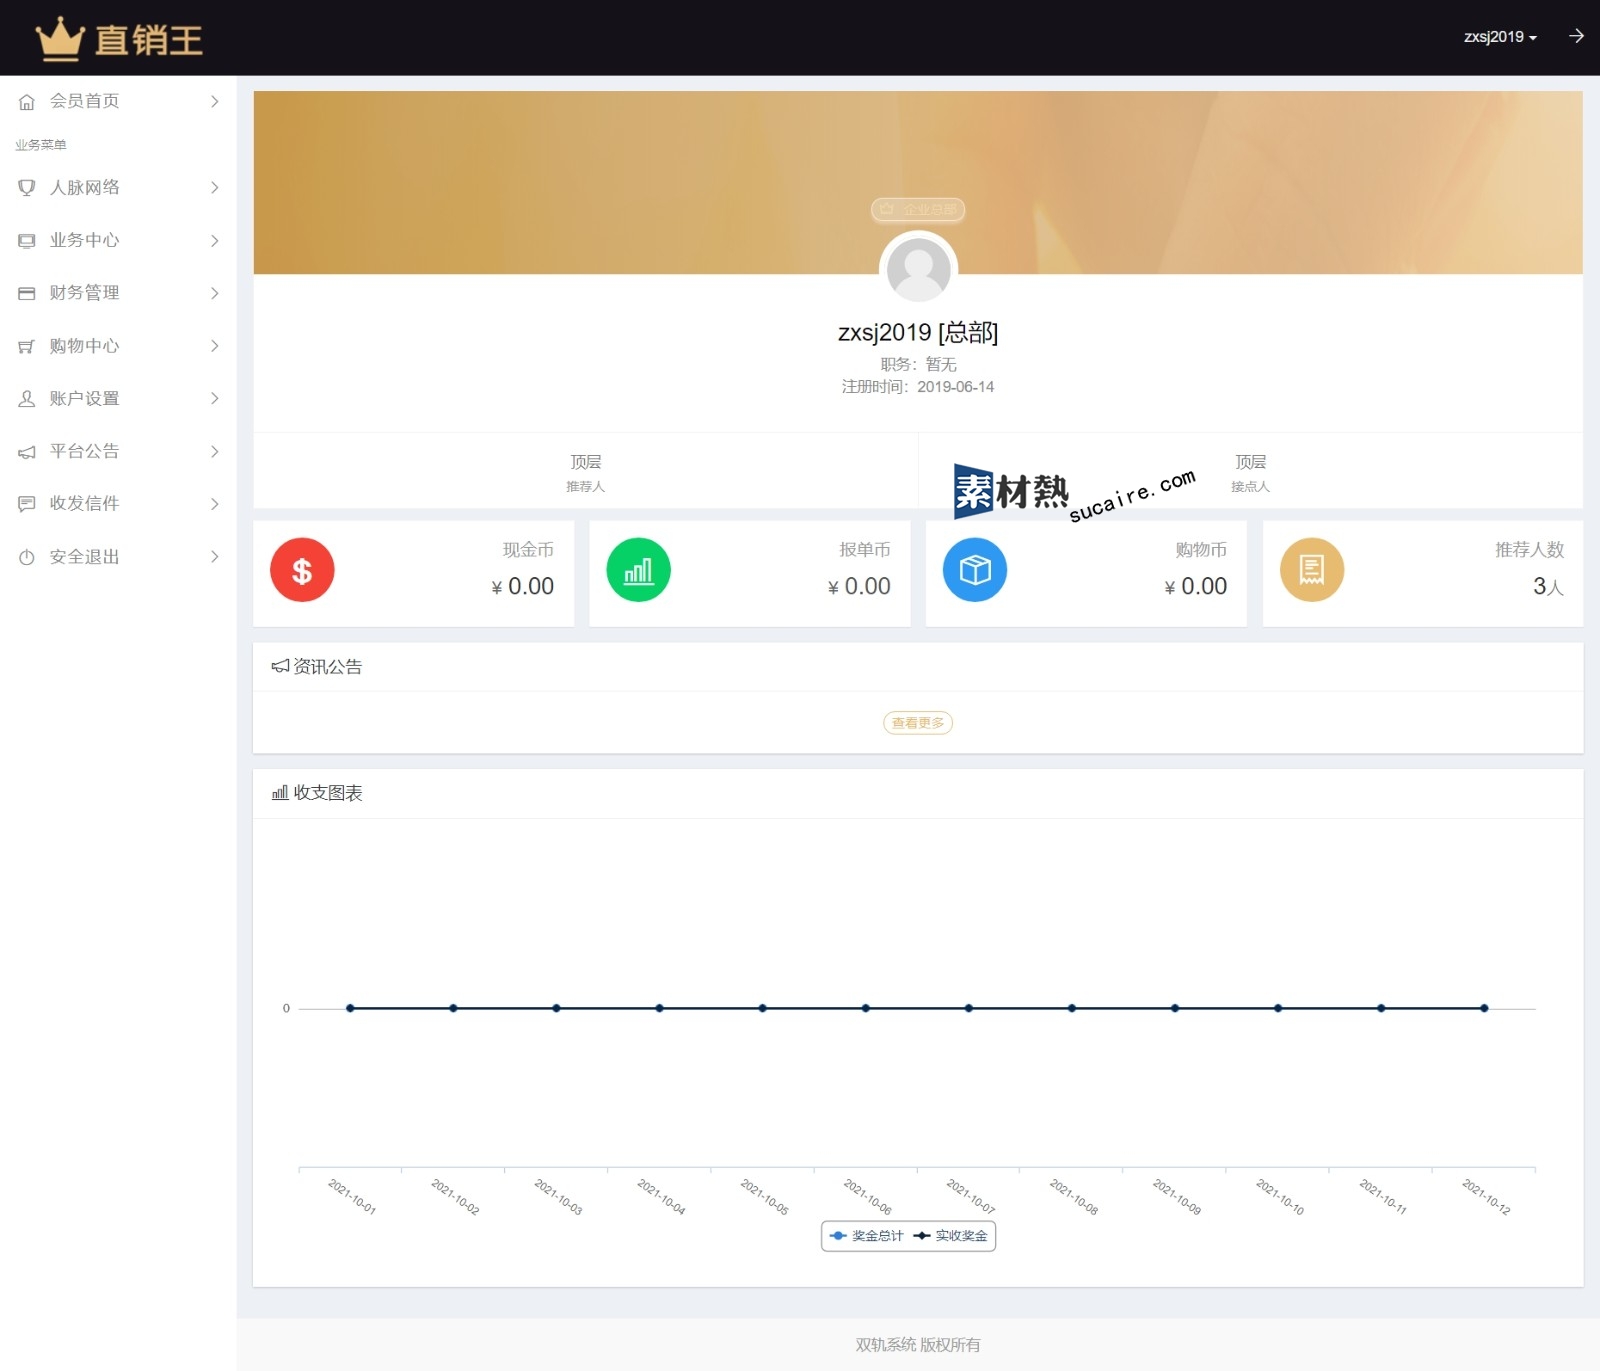
Task: Click the zxsj2019 [总部] profile name
Action: tap(918, 332)
